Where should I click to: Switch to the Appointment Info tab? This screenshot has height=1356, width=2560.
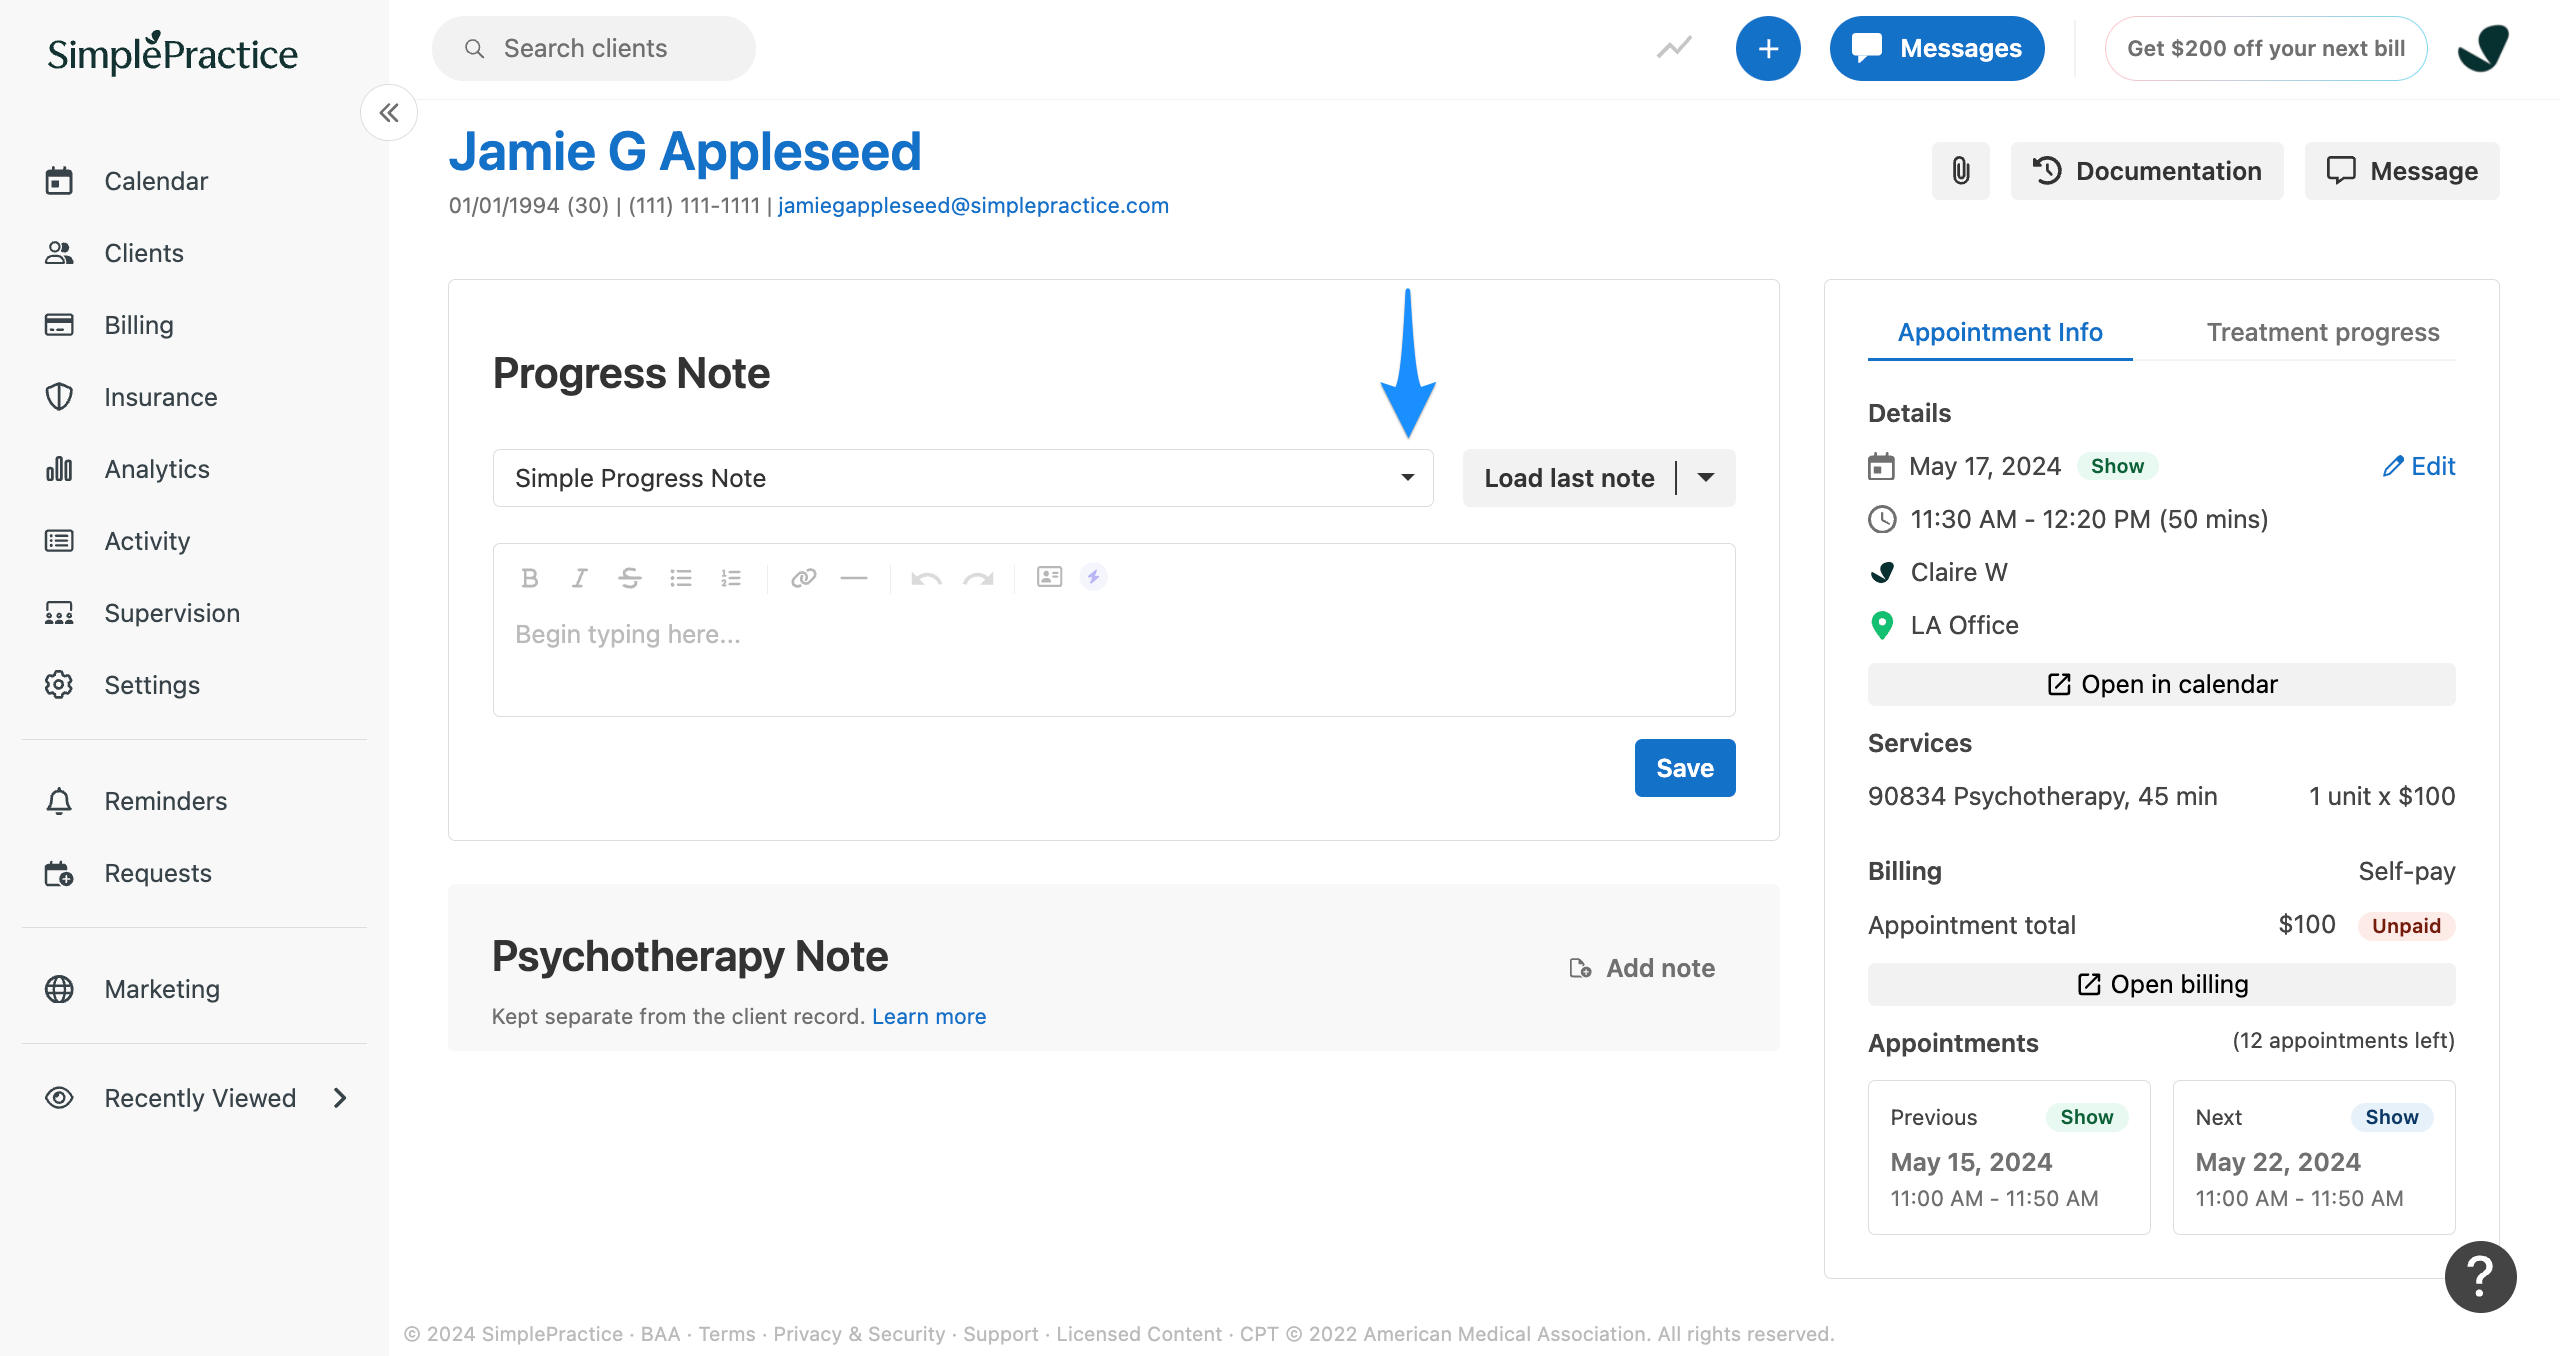point(2000,332)
